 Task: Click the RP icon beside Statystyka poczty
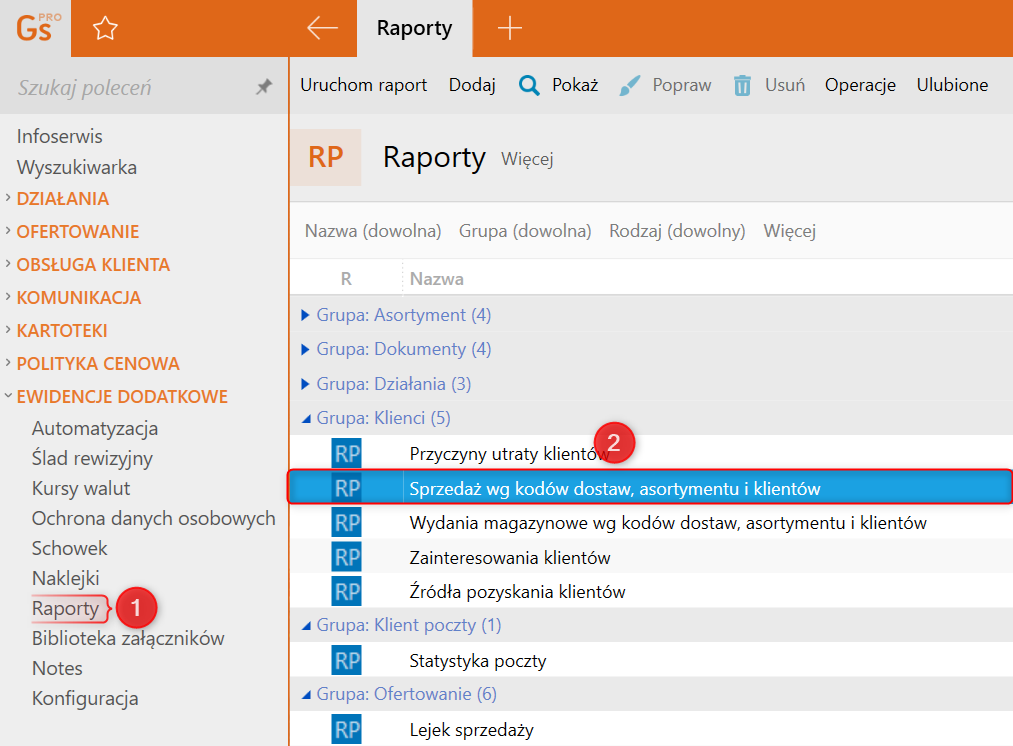pyautogui.click(x=346, y=661)
